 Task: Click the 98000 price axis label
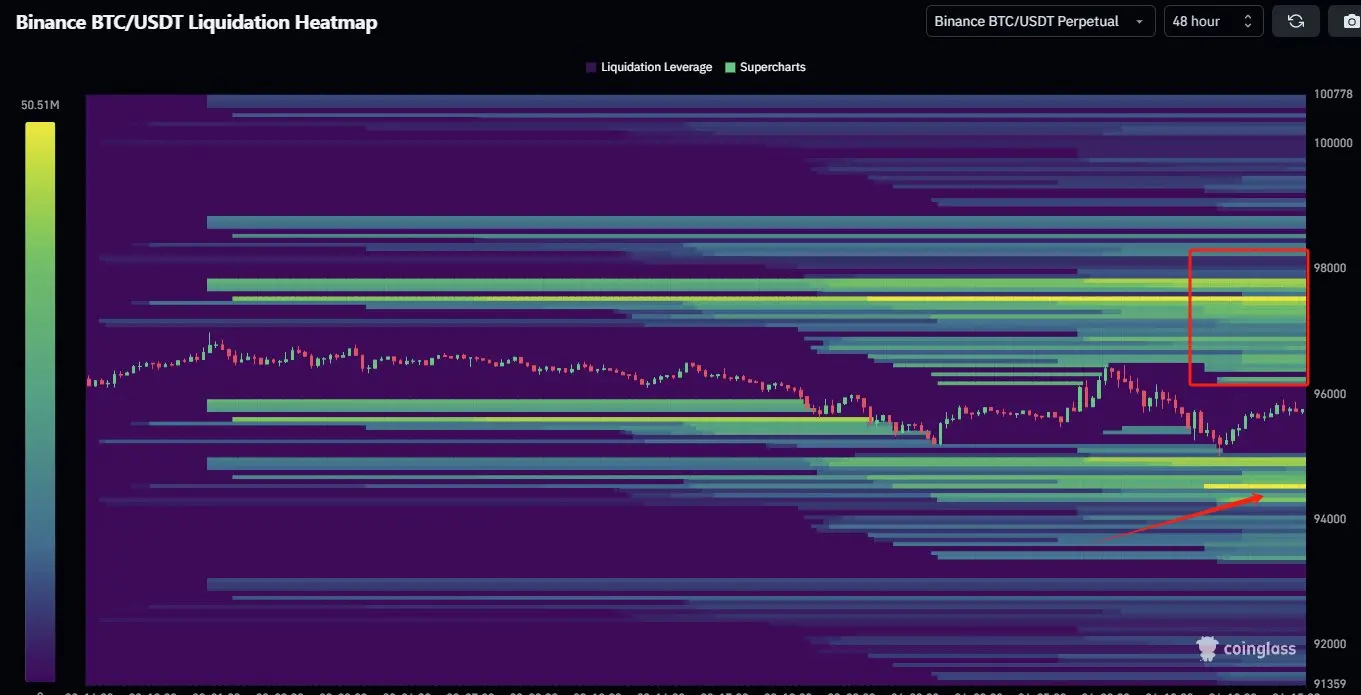pos(1330,268)
